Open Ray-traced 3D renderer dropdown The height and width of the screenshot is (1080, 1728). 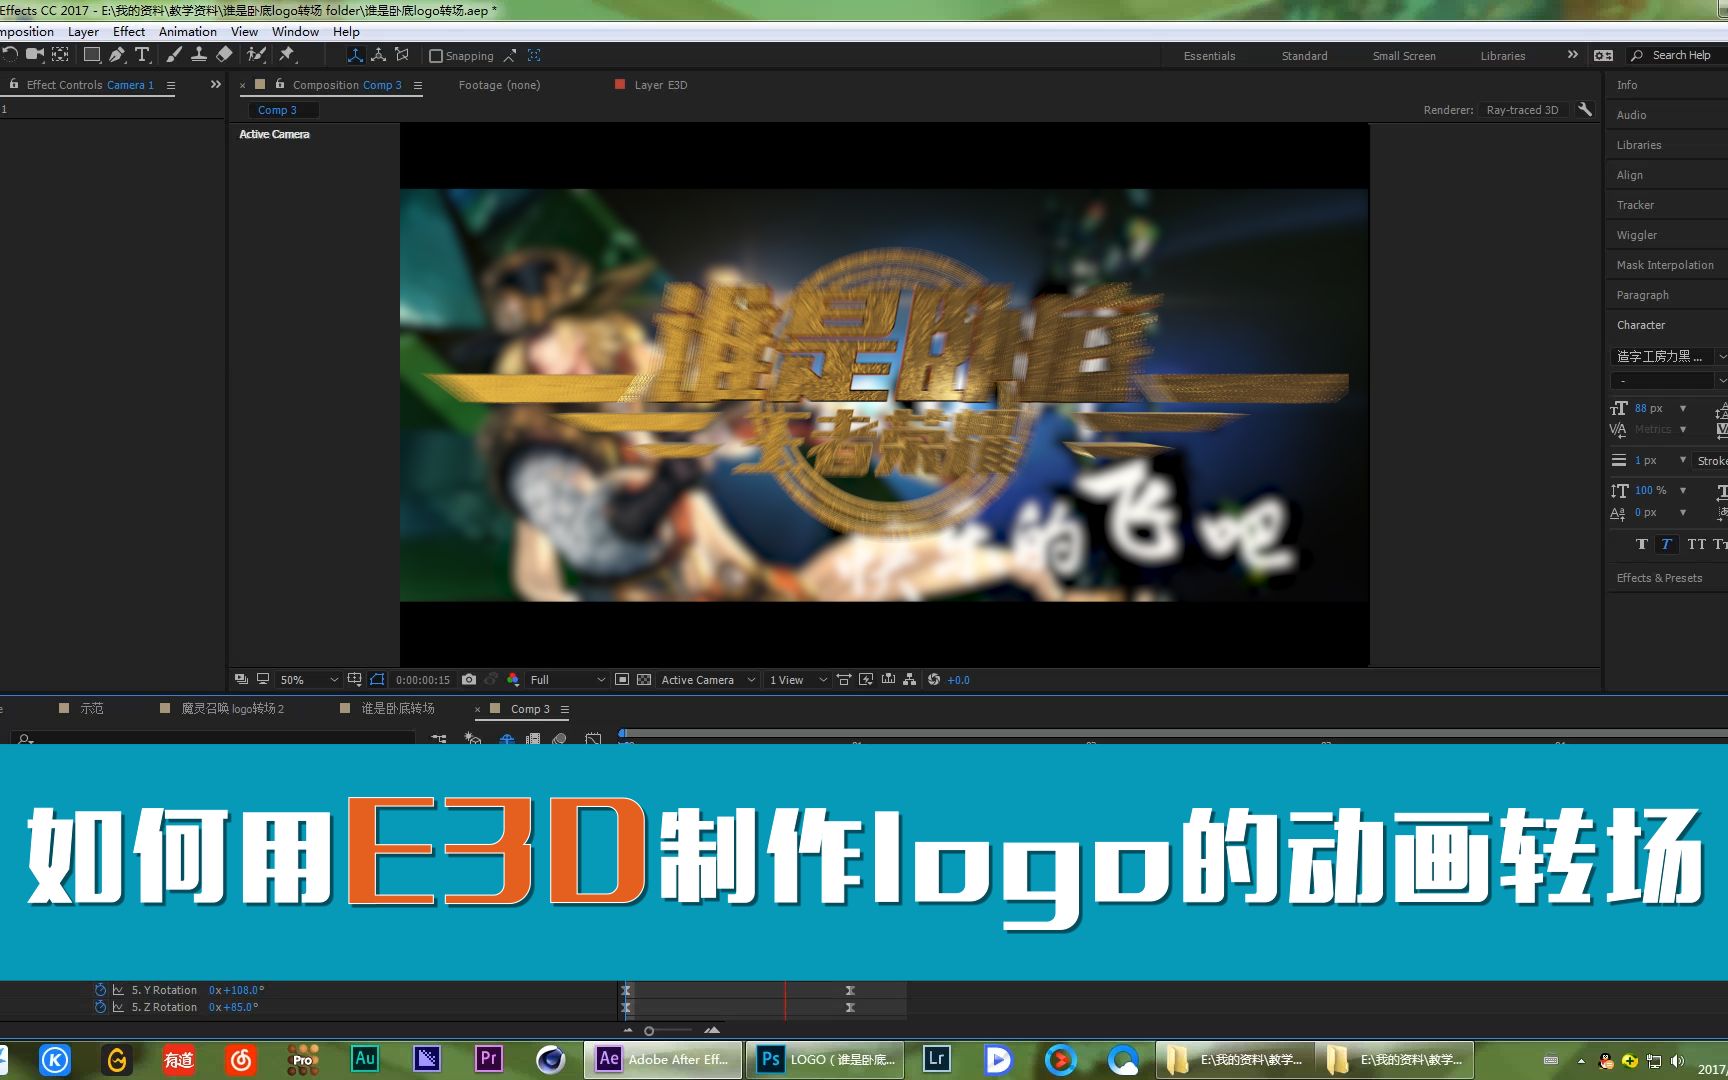pyautogui.click(x=1524, y=110)
